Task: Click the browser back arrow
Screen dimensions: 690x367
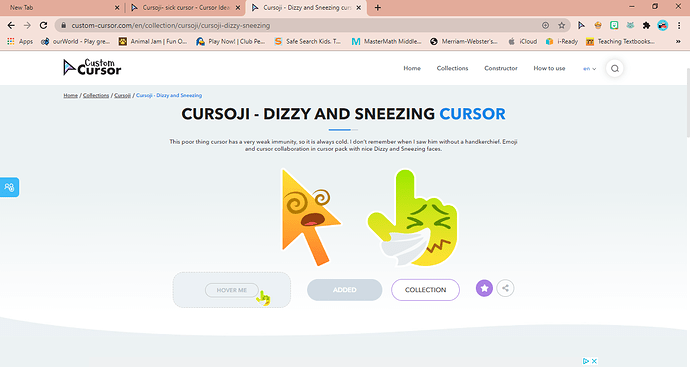Action: pos(11,26)
